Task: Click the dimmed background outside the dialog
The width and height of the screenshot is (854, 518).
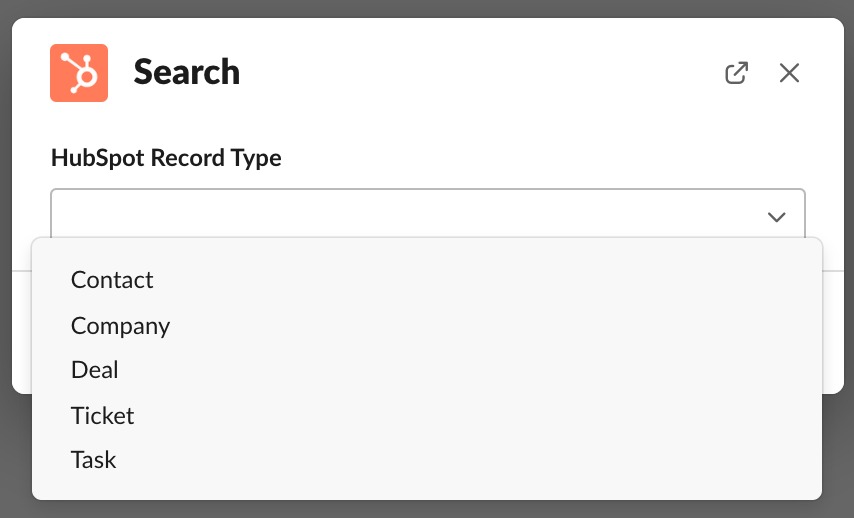Action: pos(427,508)
